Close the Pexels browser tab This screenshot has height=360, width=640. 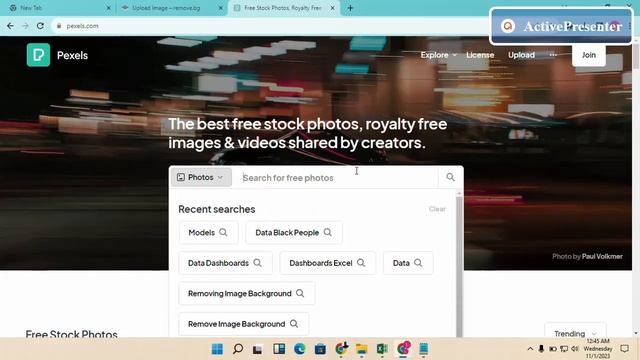(x=333, y=8)
